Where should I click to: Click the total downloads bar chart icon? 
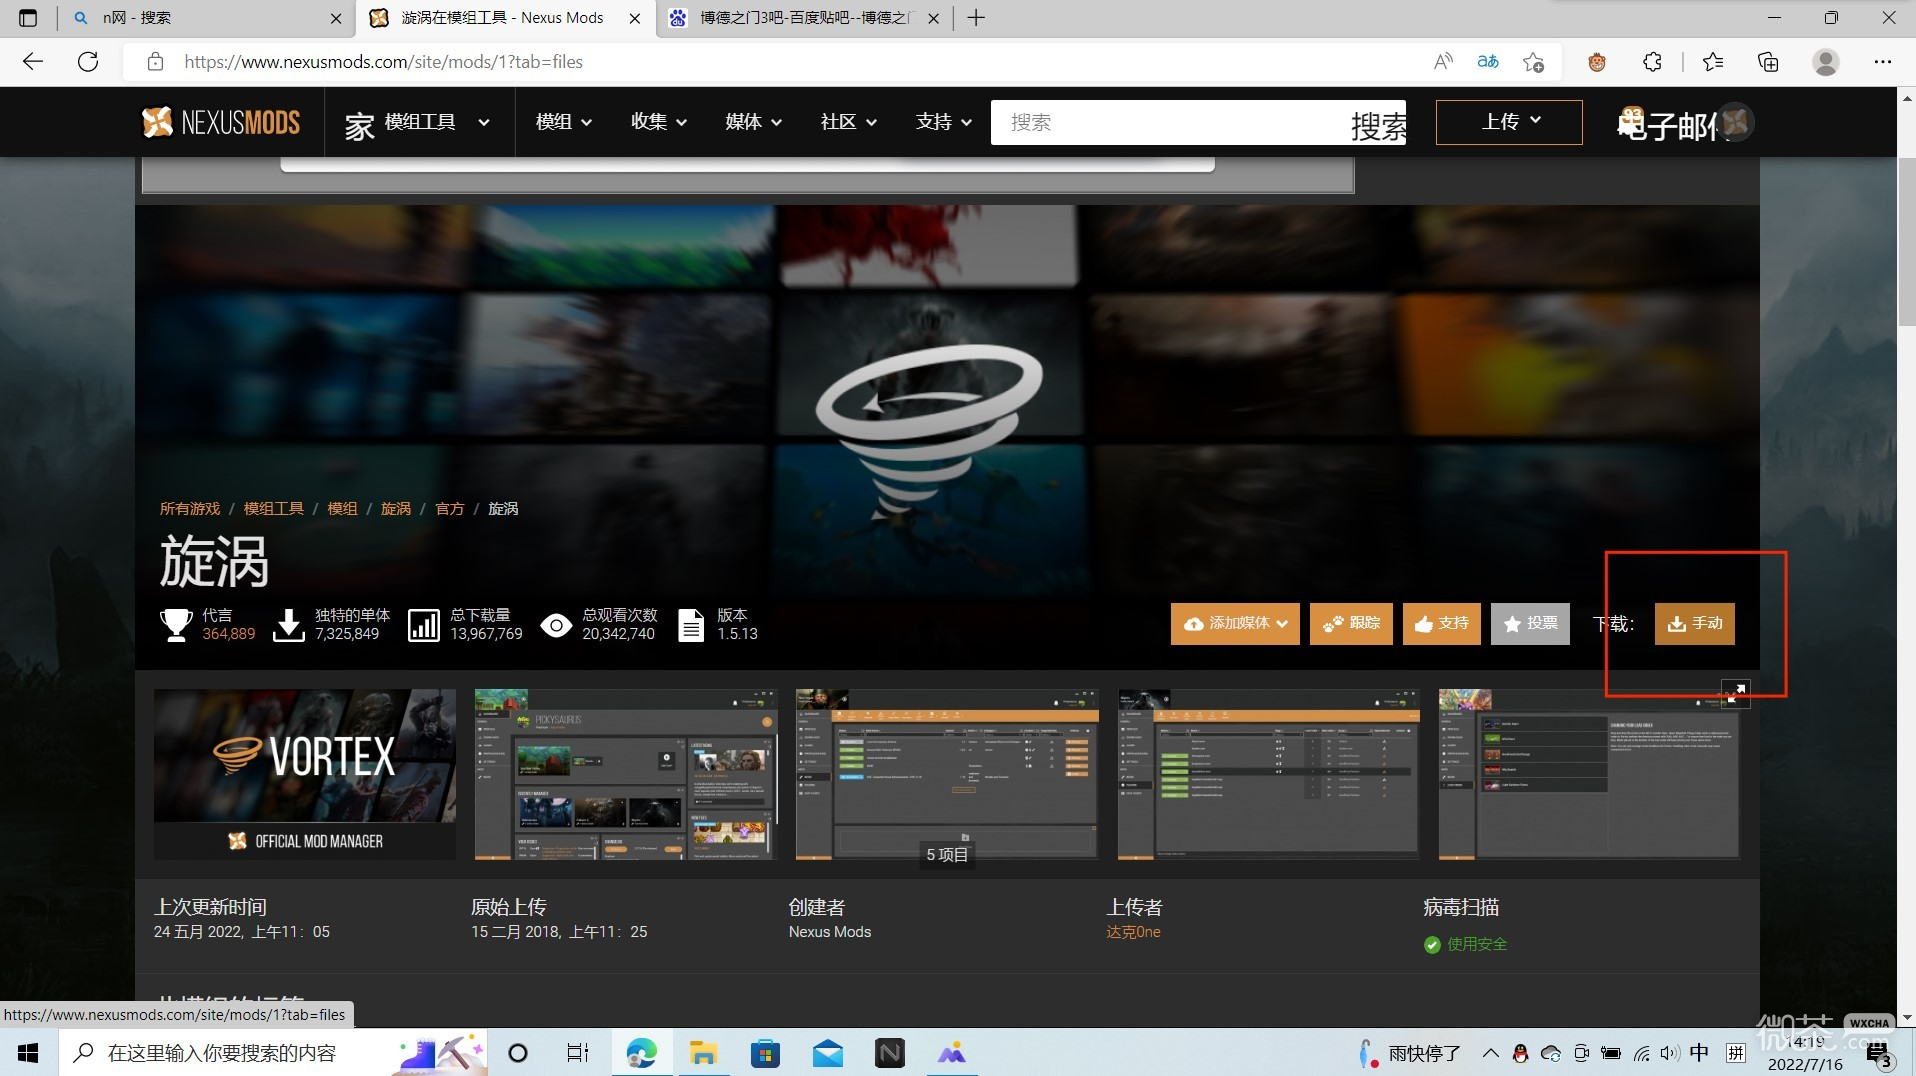tap(424, 625)
